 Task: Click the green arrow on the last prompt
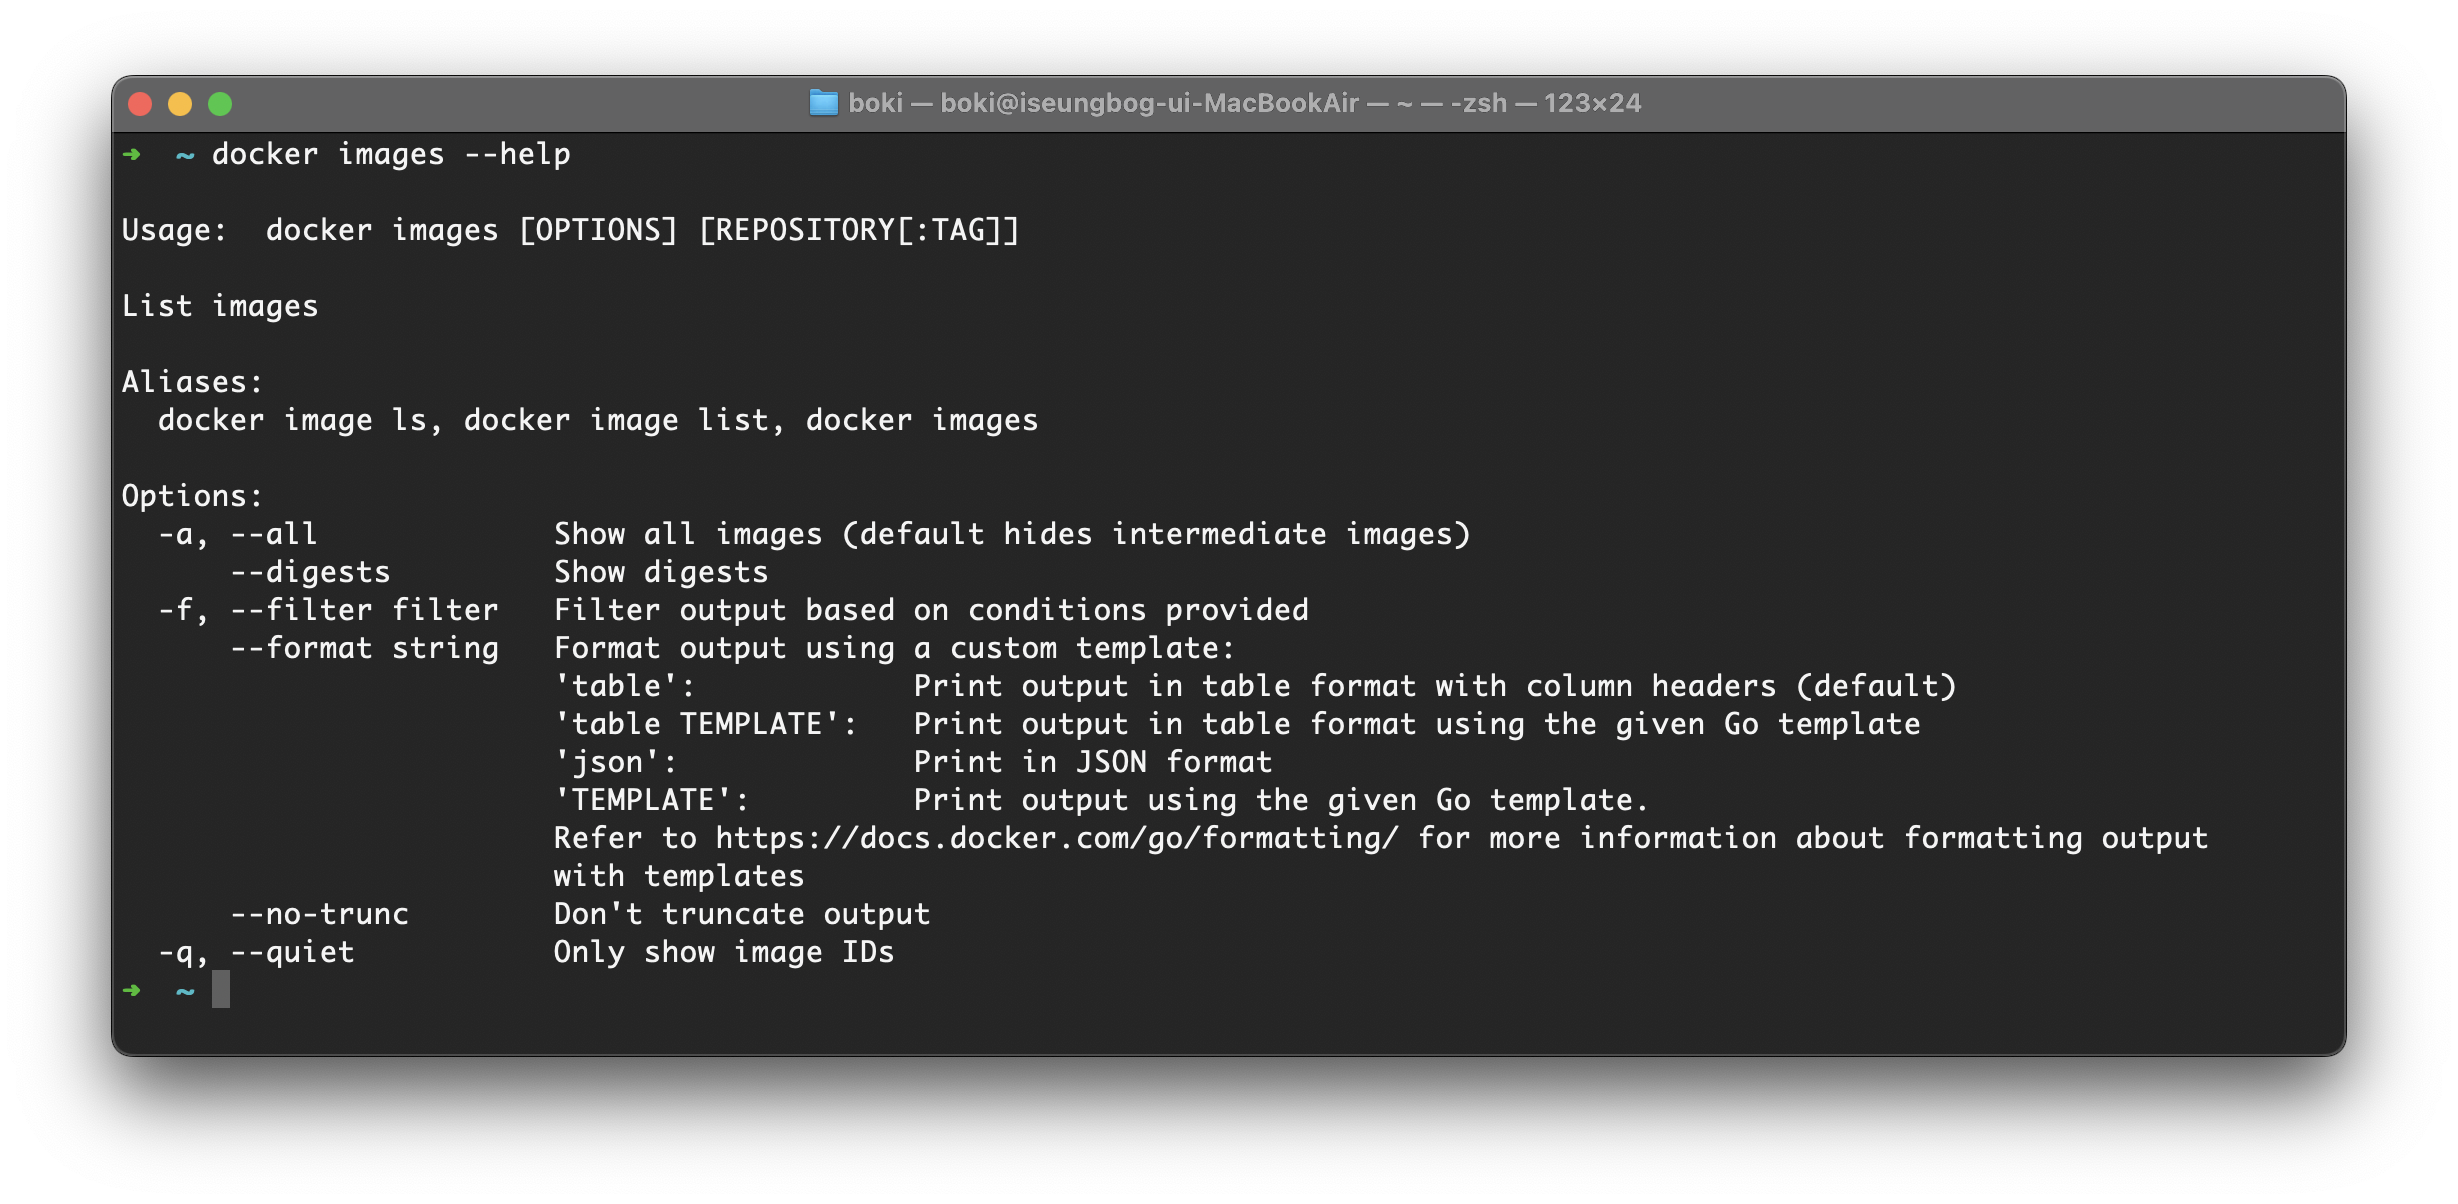(132, 990)
